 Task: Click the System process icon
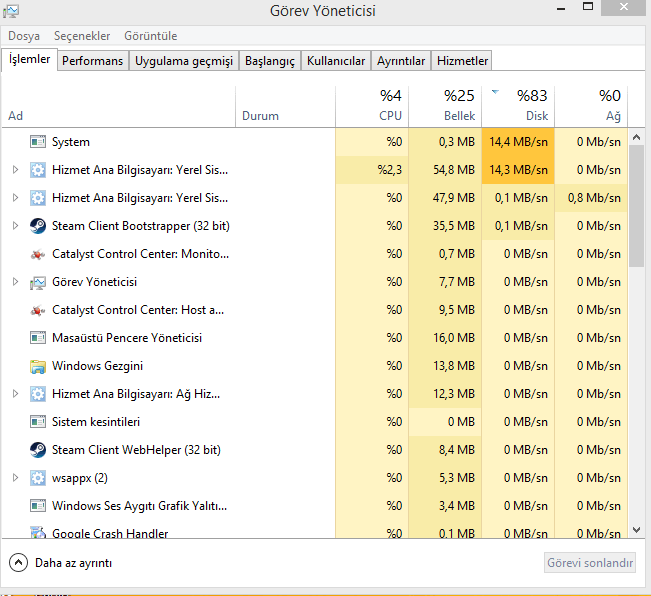(x=38, y=142)
